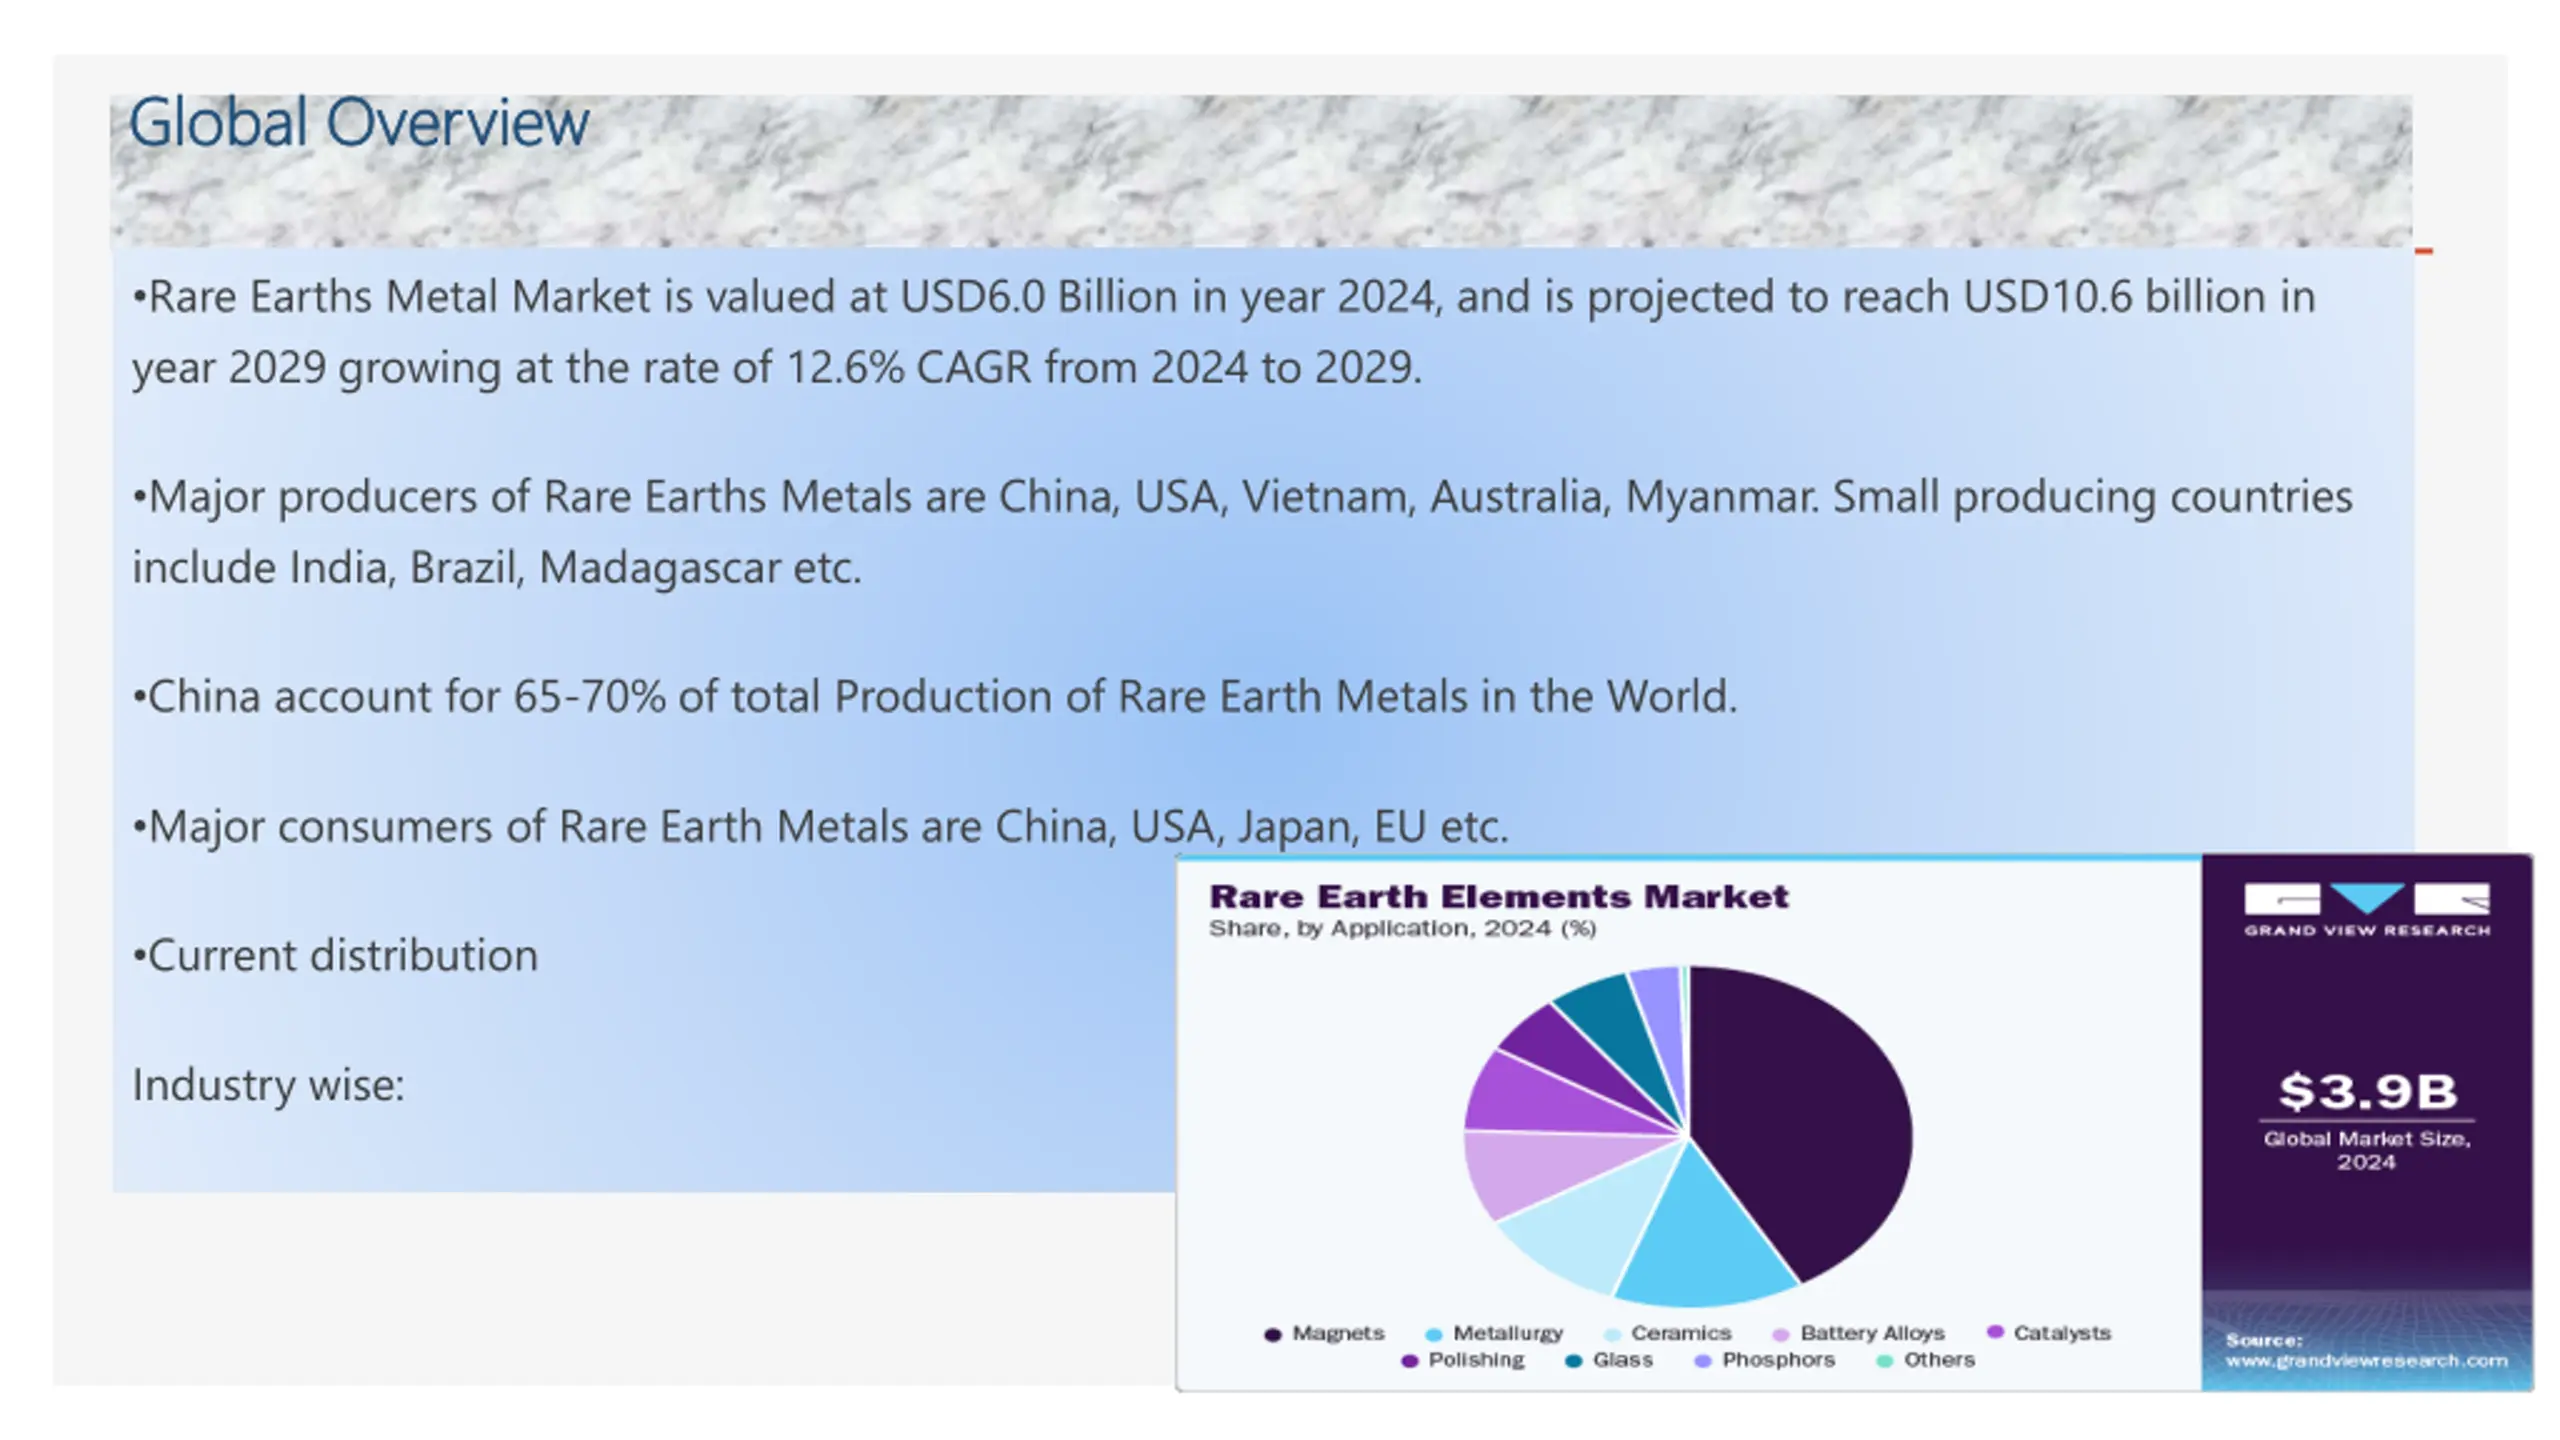Click the 'Industry wise:' text
This screenshot has width=2560, height=1440.
tap(268, 1084)
